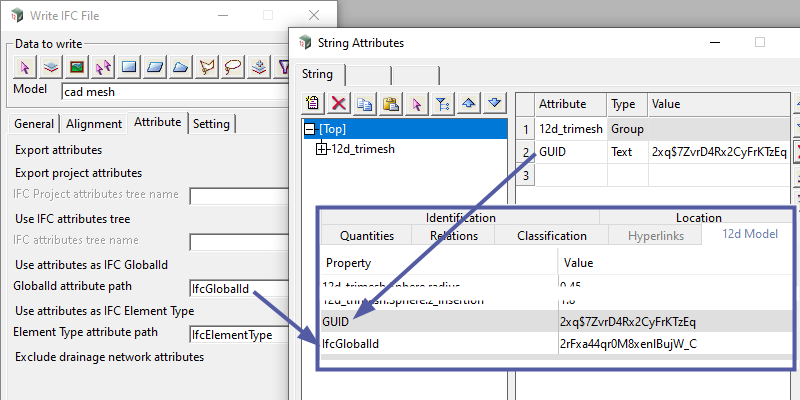Switch to the General tab

click(34, 124)
